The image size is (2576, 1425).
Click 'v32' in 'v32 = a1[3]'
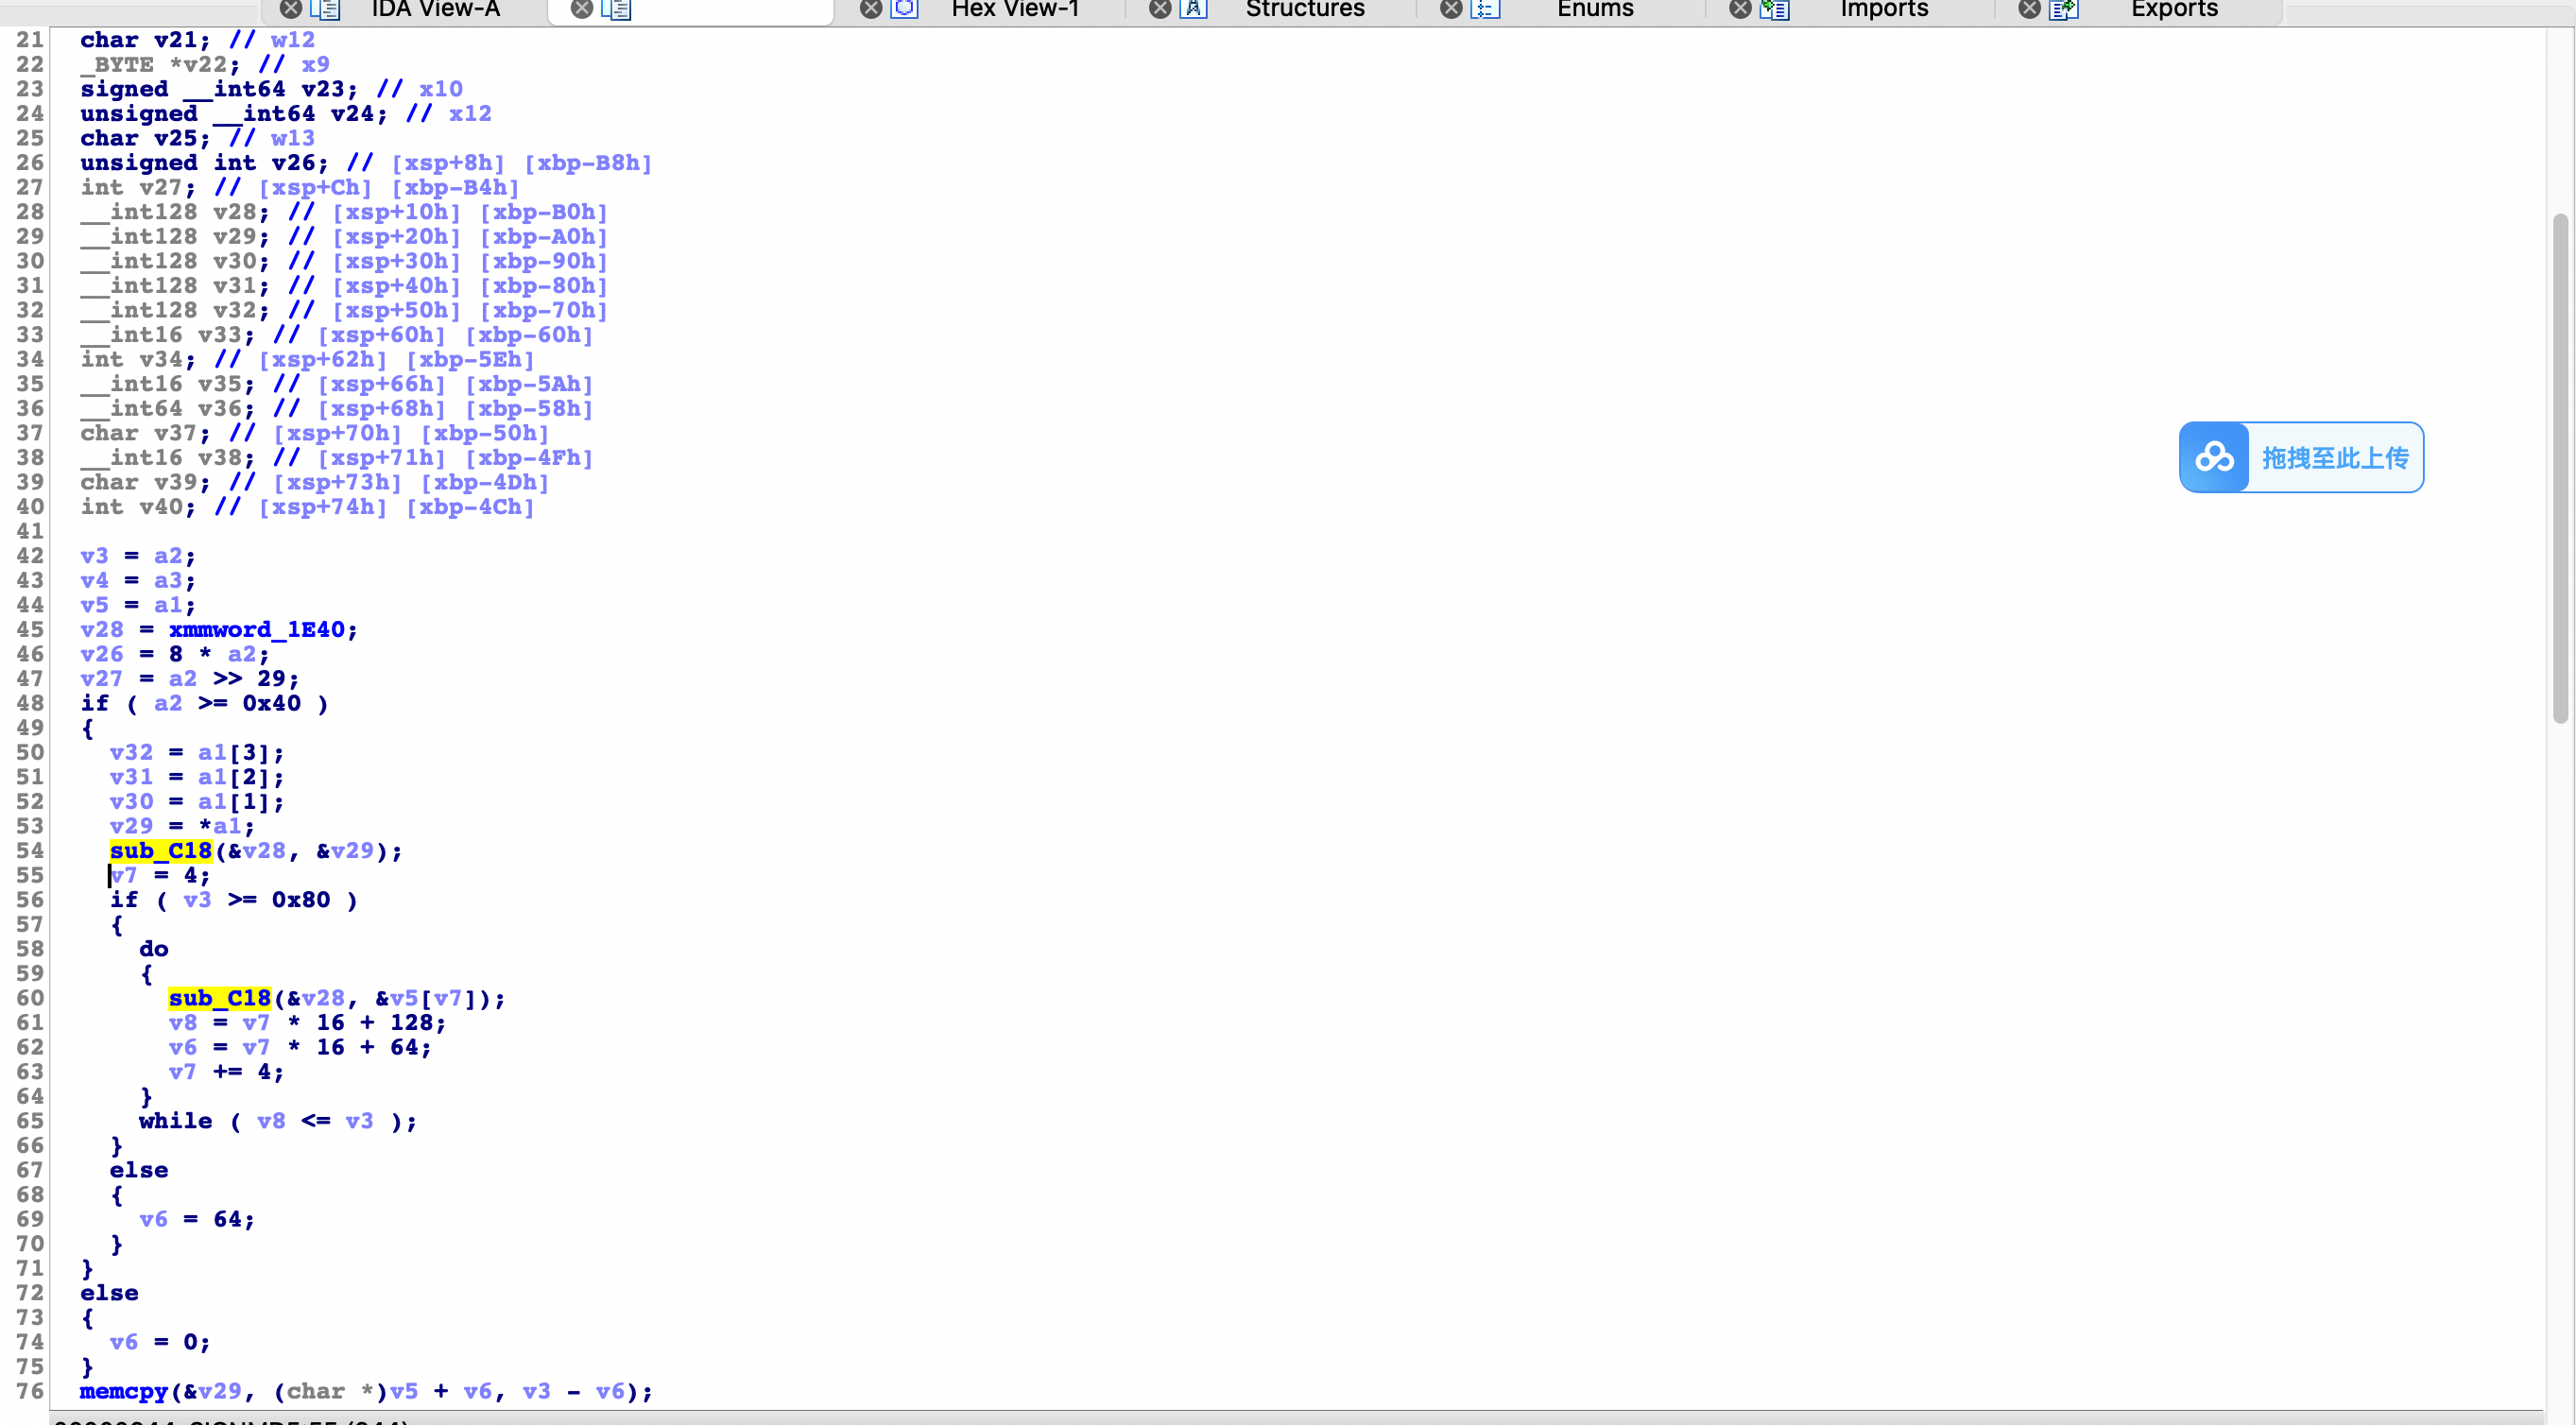tap(131, 752)
